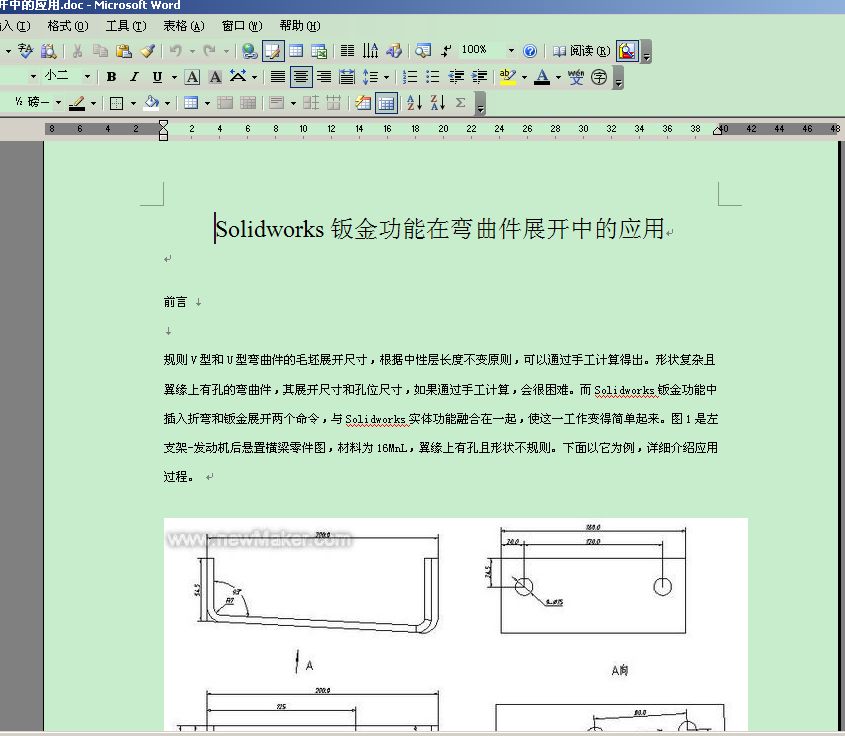The height and width of the screenshot is (736, 845).
Task: Expand the line spacing dropdown arrow
Action: [x=386, y=77]
